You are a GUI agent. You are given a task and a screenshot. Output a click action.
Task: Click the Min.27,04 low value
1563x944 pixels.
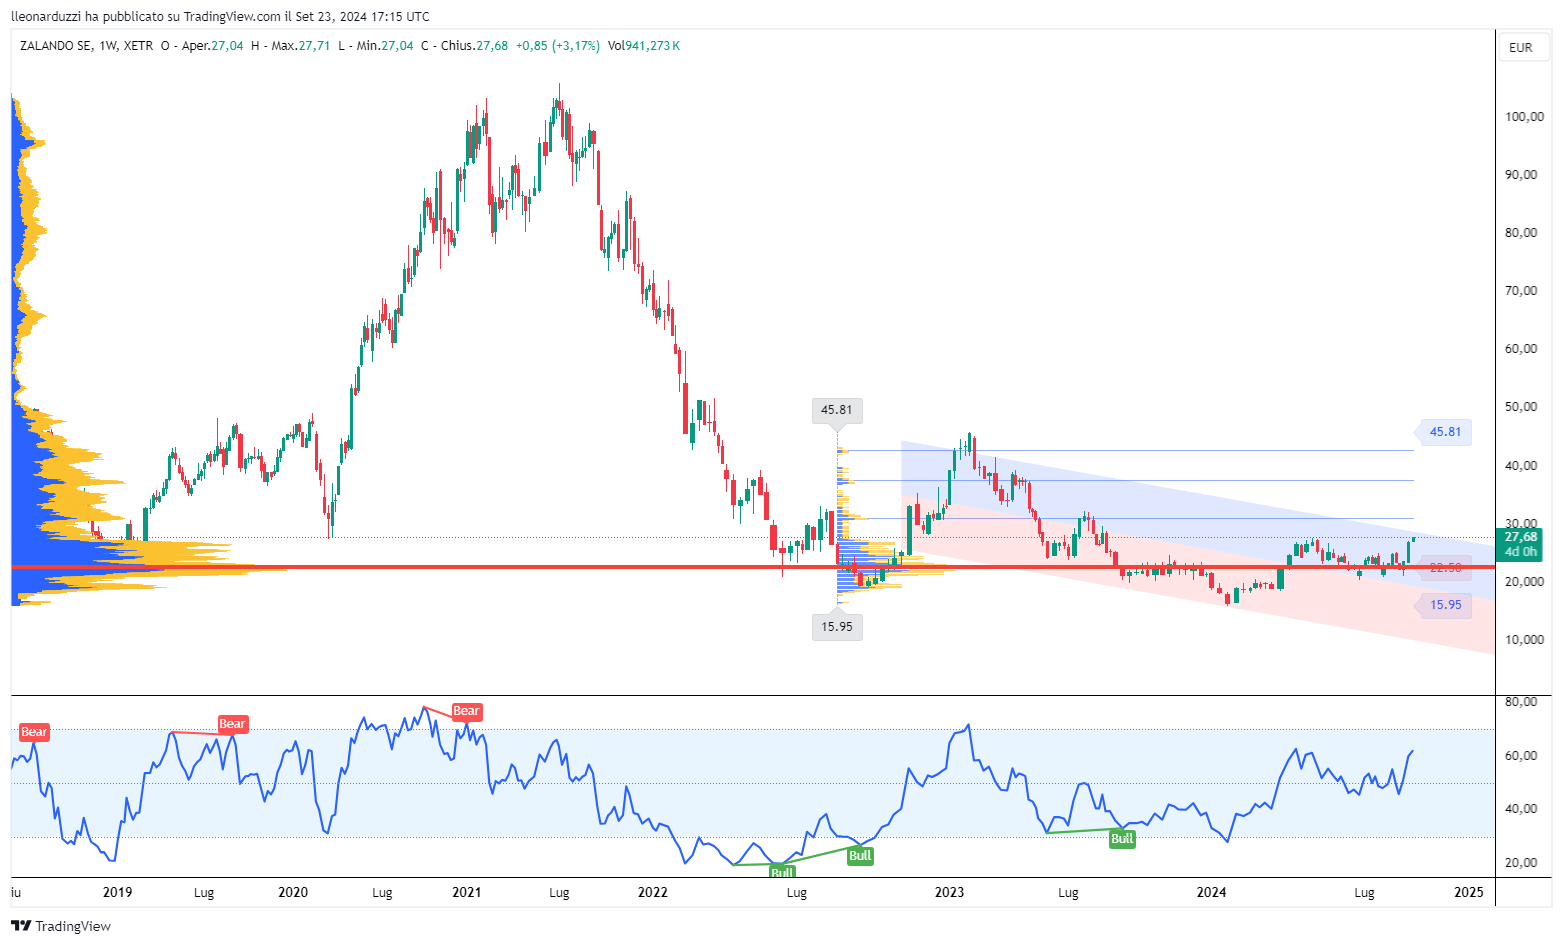(384, 46)
